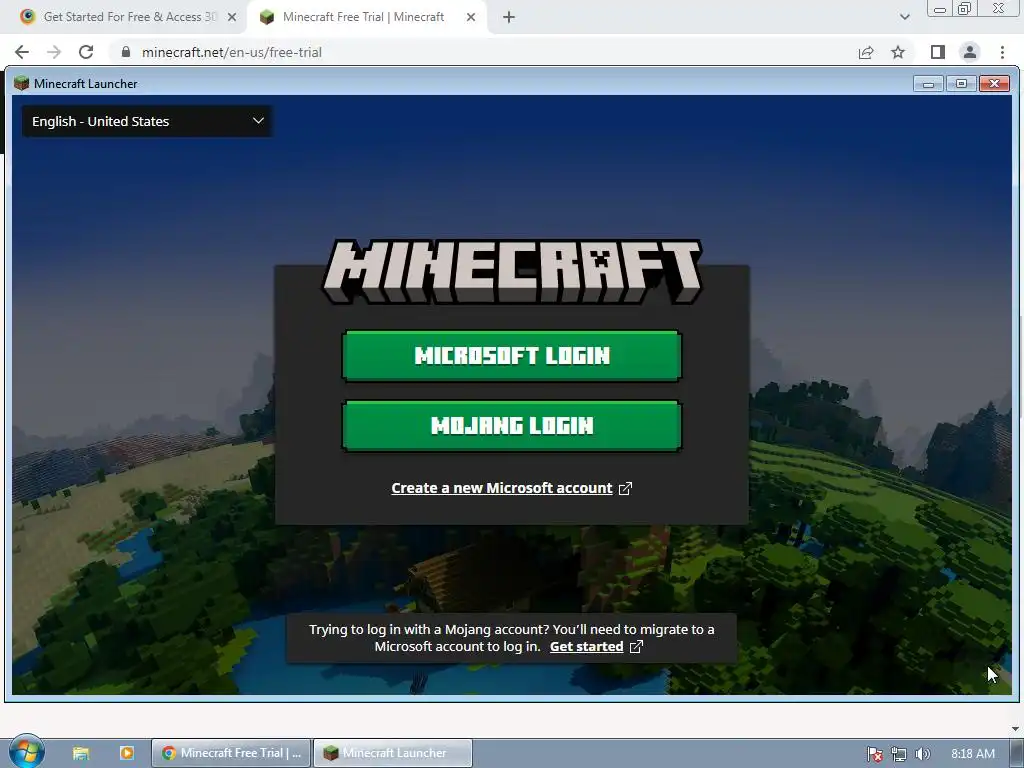Open network tray icon
This screenshot has width=1024, height=768.
point(899,754)
